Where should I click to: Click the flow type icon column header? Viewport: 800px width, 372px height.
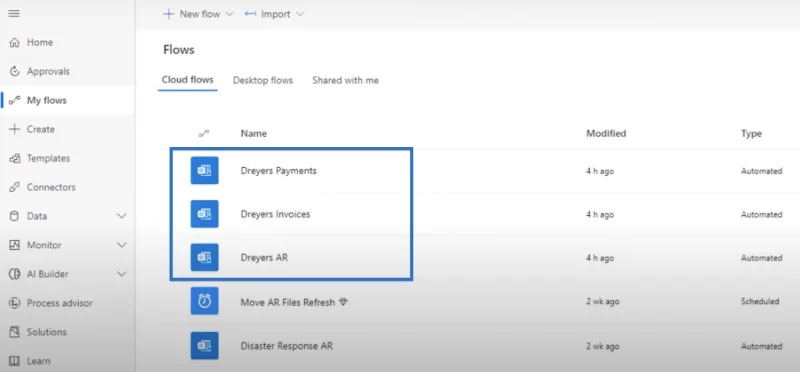pos(204,133)
